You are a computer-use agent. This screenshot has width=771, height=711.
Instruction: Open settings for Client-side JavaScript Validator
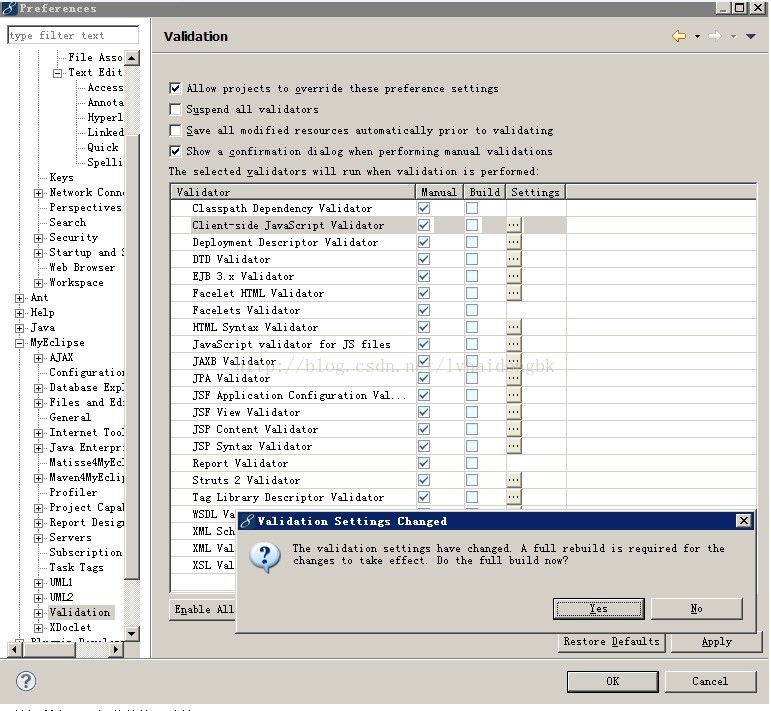pyautogui.click(x=513, y=225)
